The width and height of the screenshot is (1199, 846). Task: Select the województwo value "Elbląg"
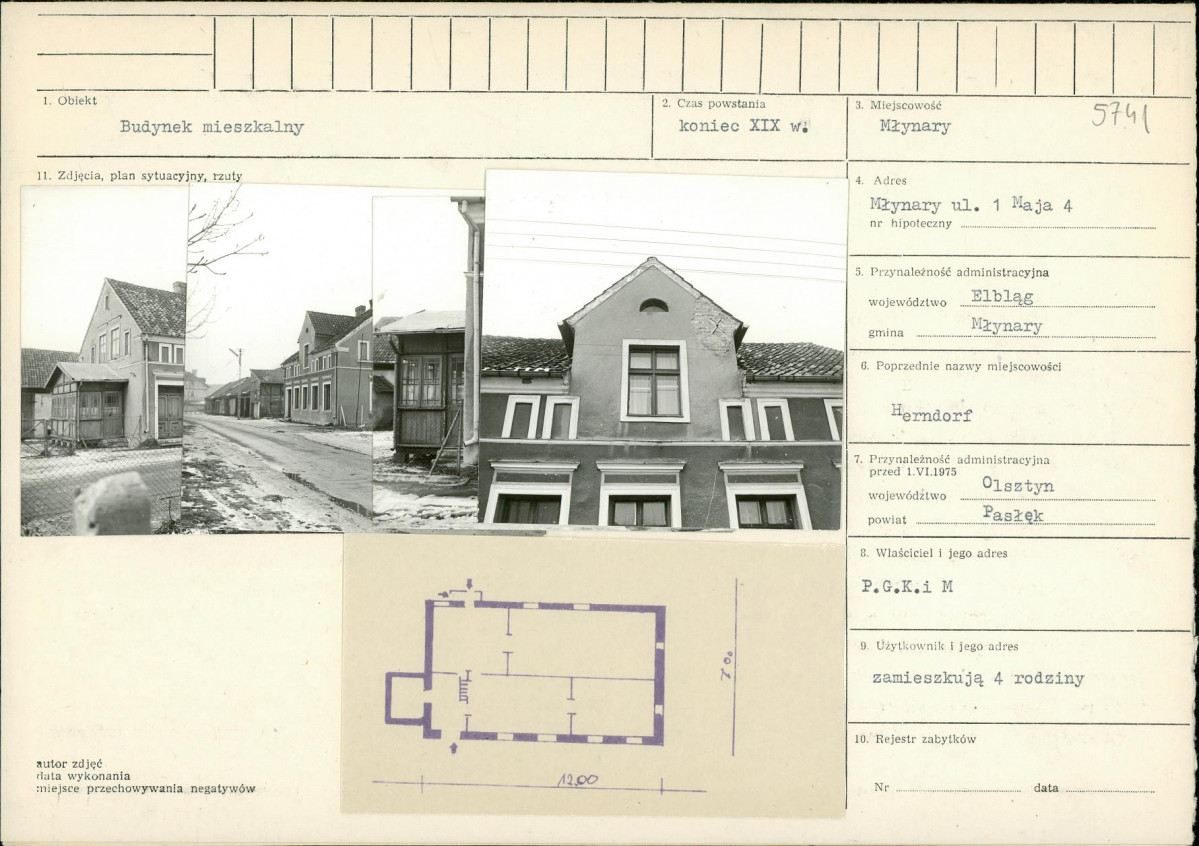point(1002,297)
